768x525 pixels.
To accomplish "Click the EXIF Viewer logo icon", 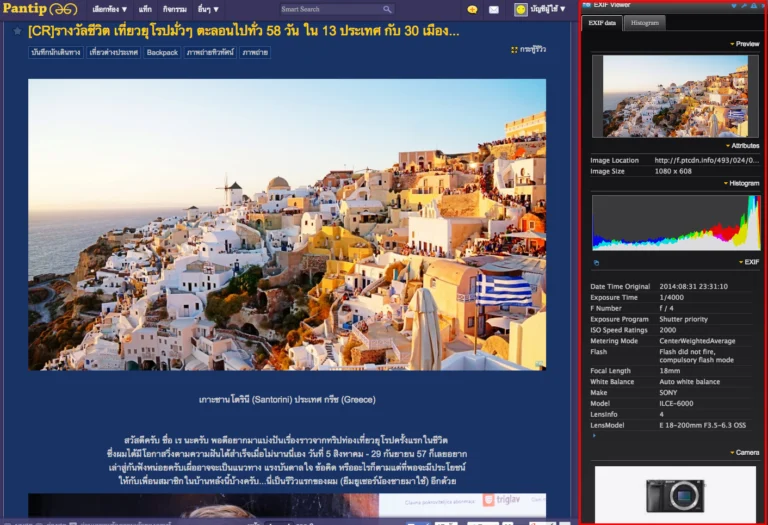I will coord(586,5).
